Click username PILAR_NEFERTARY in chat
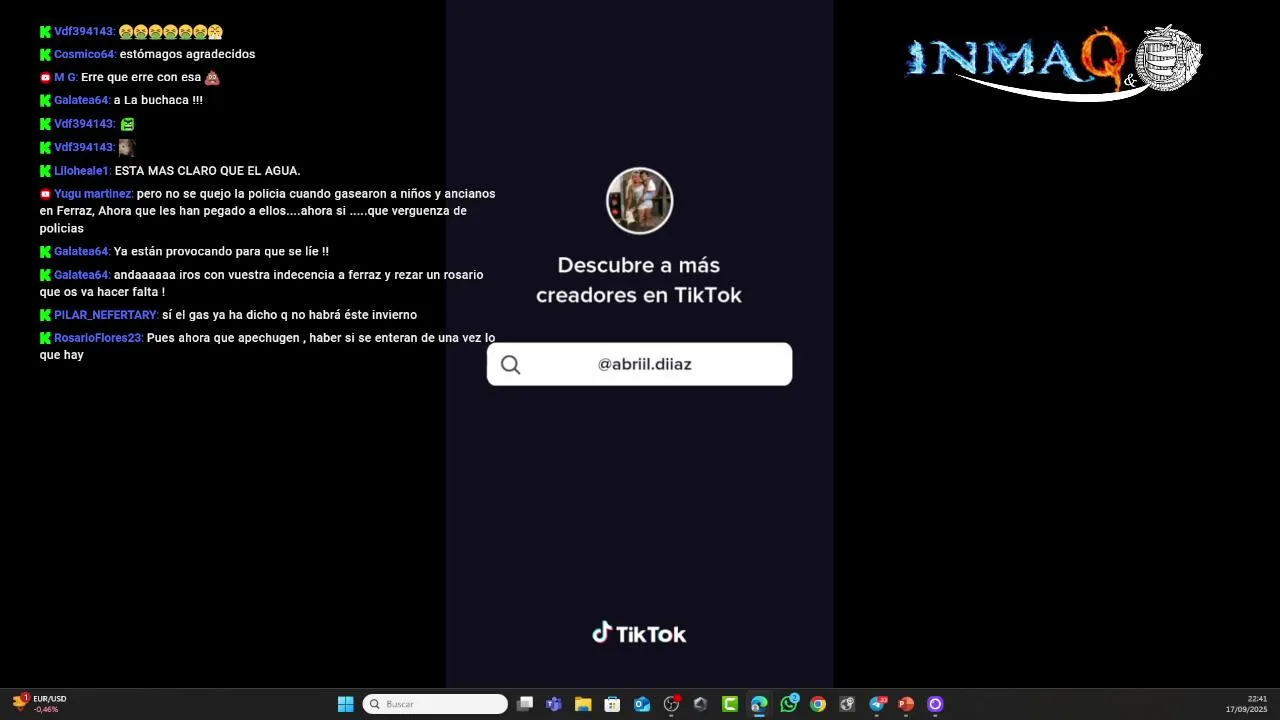 pos(106,315)
